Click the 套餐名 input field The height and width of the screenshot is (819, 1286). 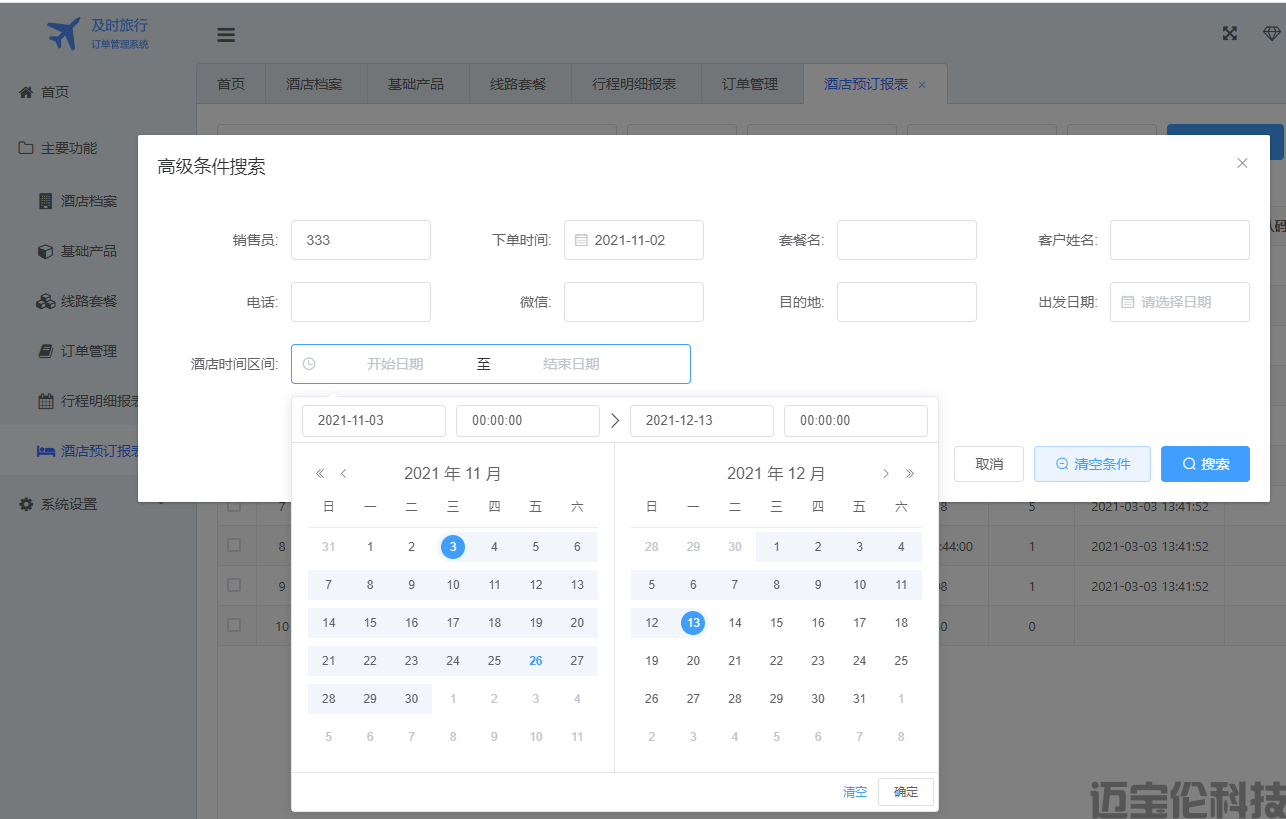pyautogui.click(x=907, y=240)
